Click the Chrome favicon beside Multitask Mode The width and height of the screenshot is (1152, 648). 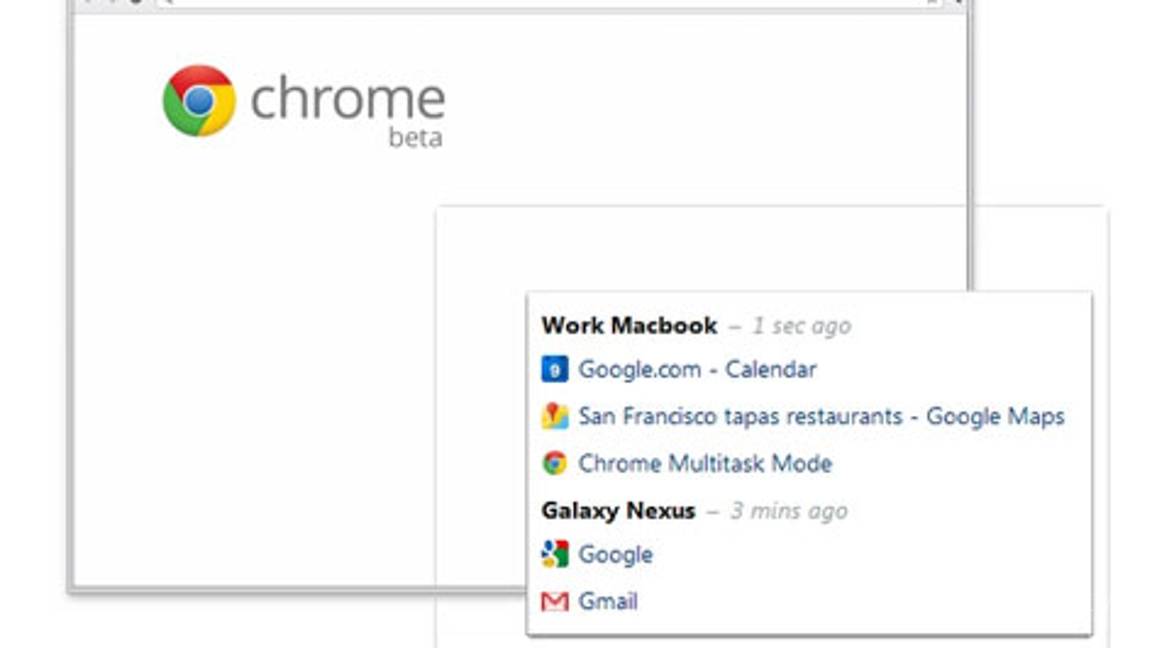coord(555,464)
